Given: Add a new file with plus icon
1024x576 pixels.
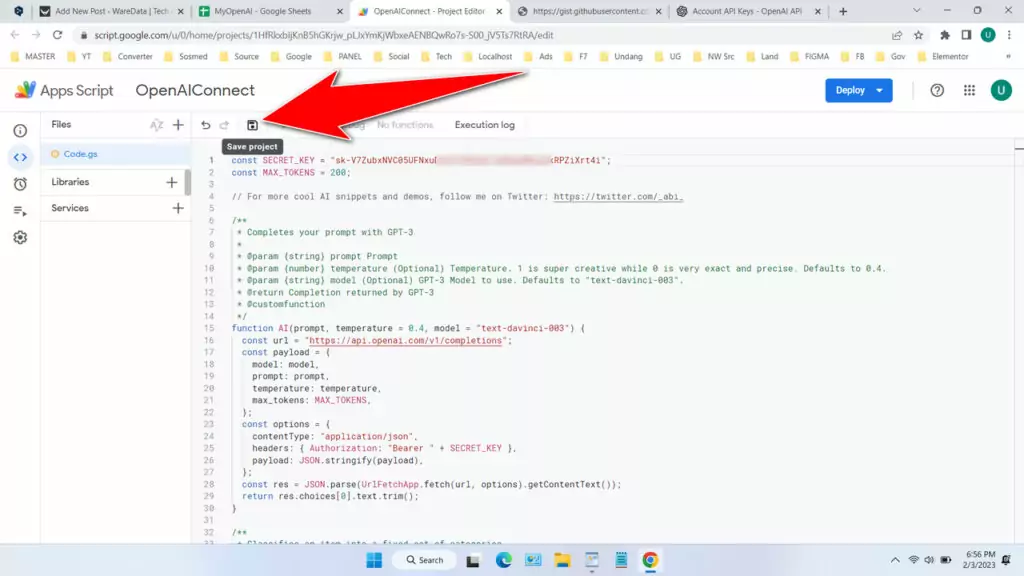Looking at the screenshot, I should pyautogui.click(x=178, y=125).
